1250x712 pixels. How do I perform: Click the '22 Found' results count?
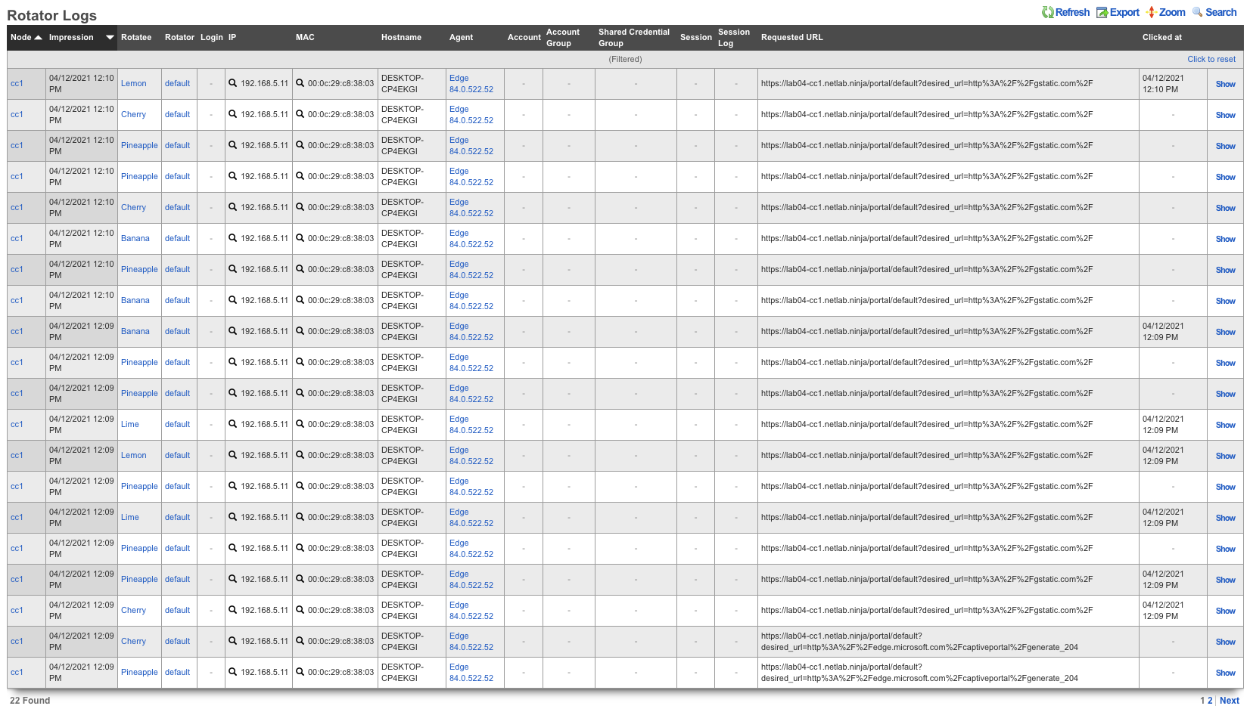point(30,701)
